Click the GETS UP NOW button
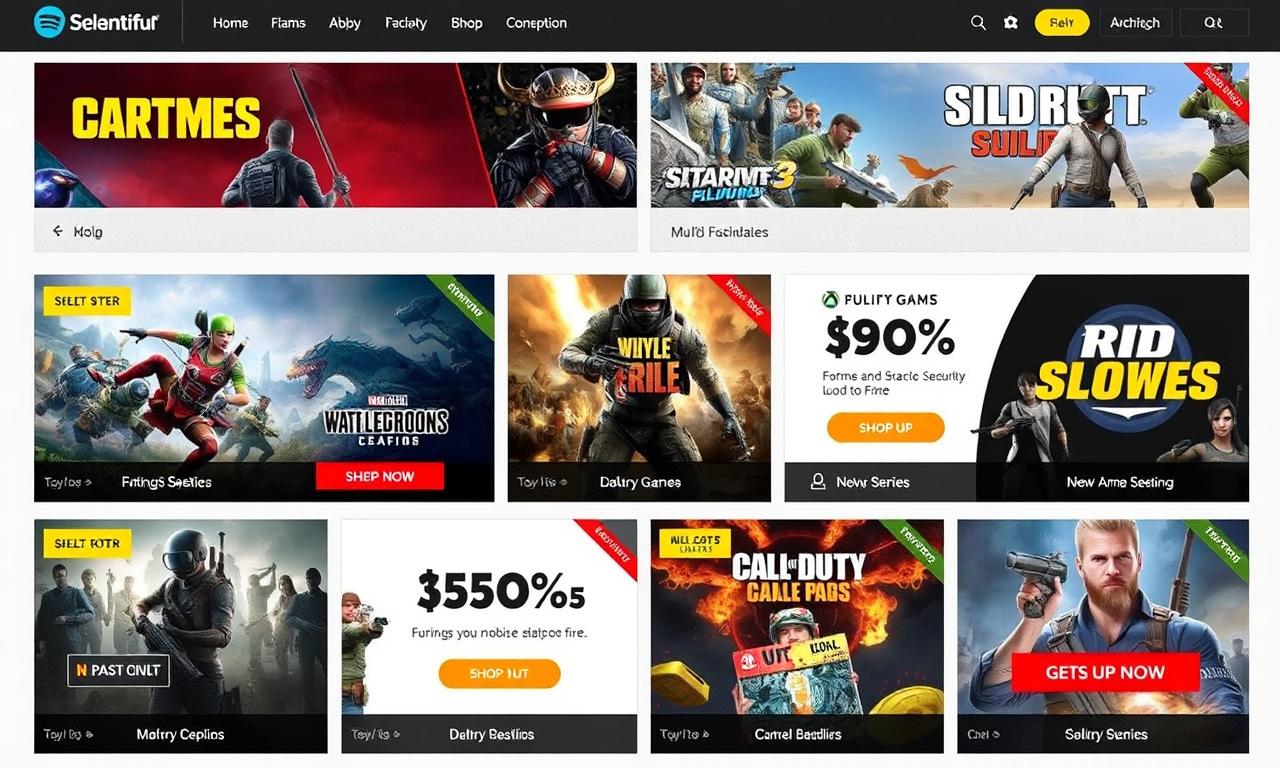The image size is (1280, 768). [x=1105, y=673]
